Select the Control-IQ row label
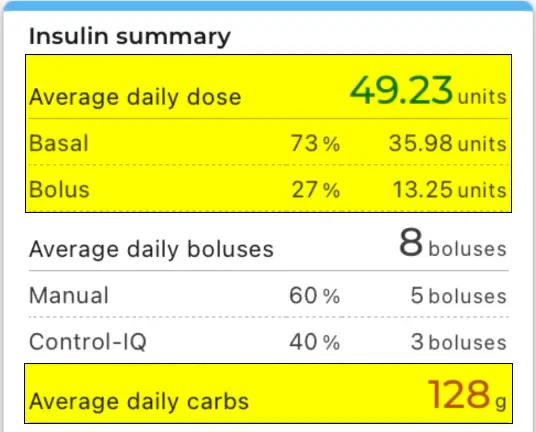536x432 pixels. (88, 342)
